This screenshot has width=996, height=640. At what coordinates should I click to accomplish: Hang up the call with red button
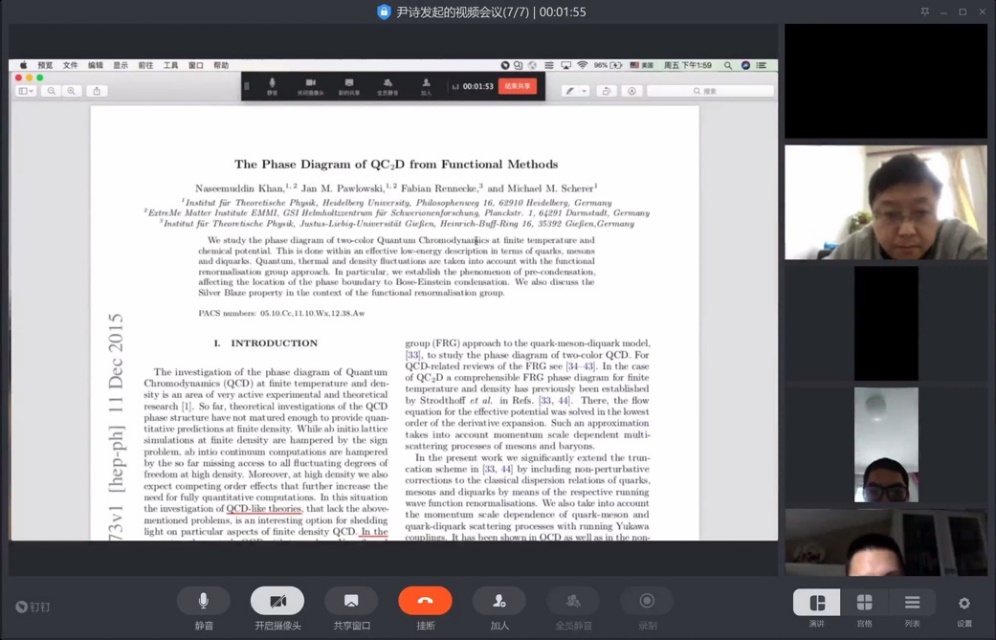pyautogui.click(x=425, y=601)
